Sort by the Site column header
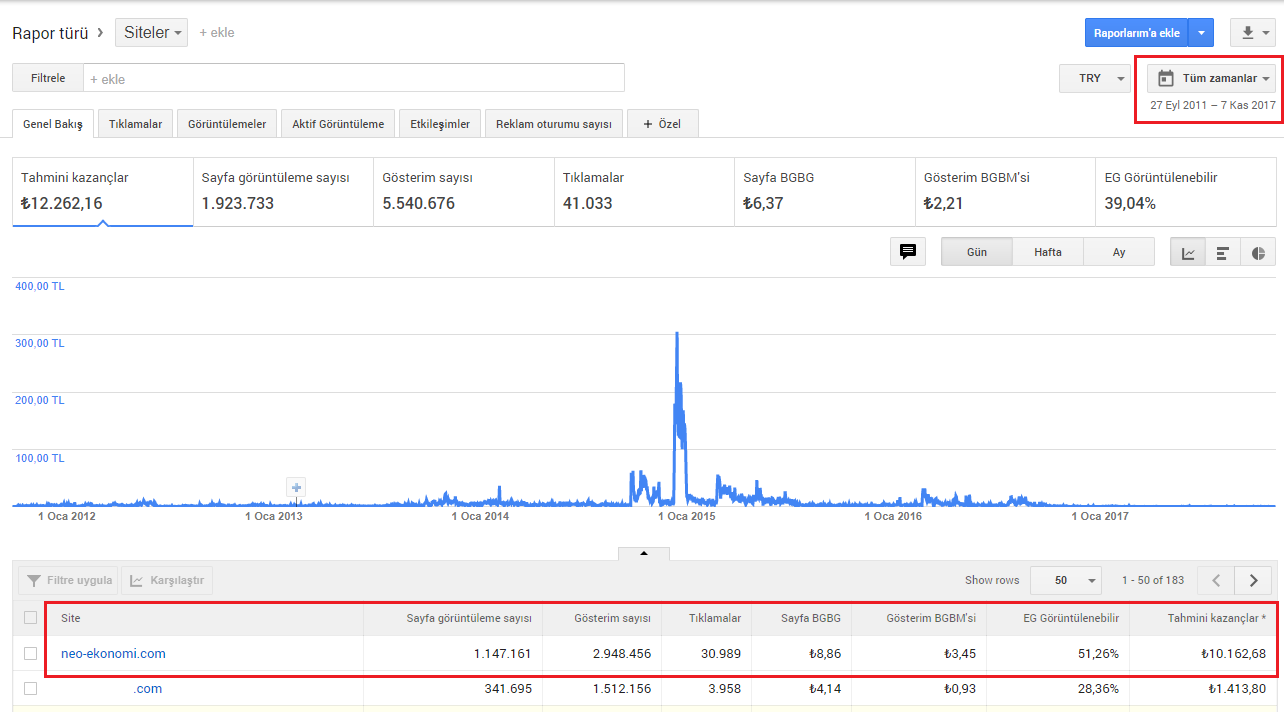This screenshot has height=712, width=1284. pos(70,618)
